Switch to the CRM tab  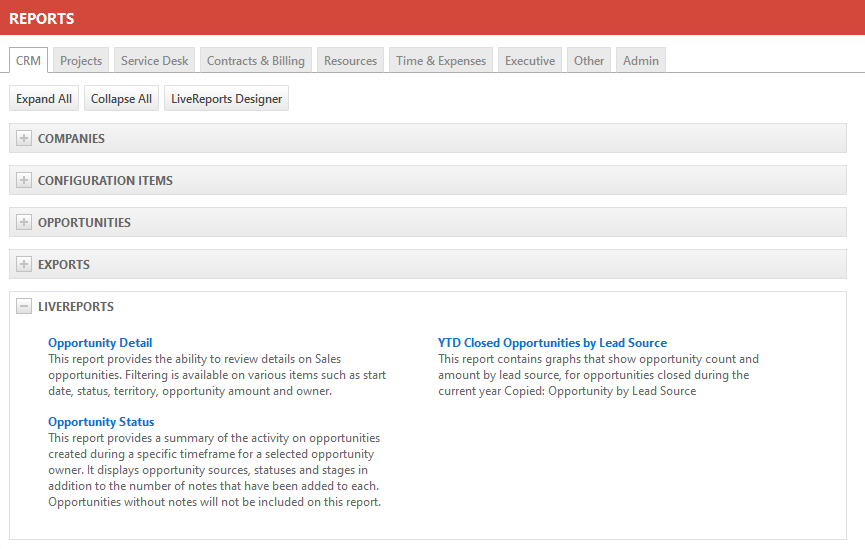point(28,61)
